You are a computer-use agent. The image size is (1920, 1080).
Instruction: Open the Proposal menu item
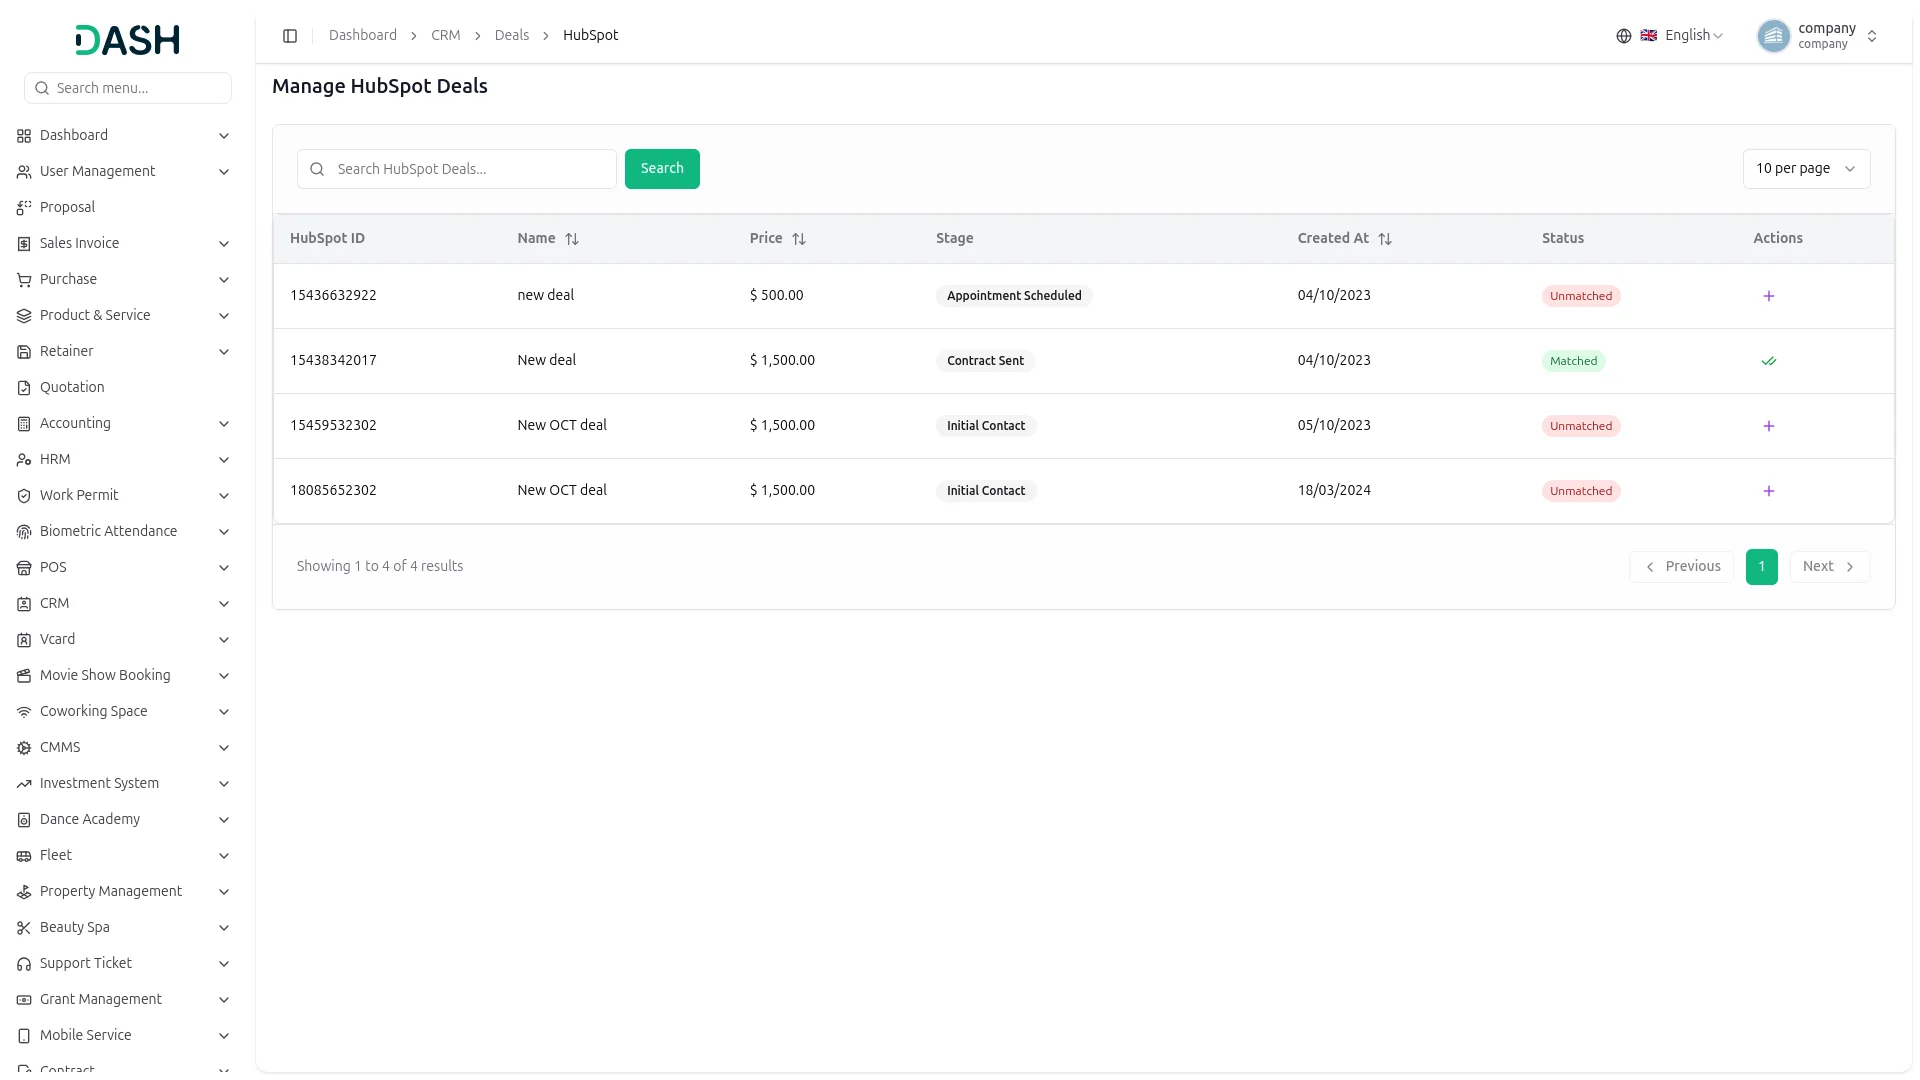coord(124,208)
